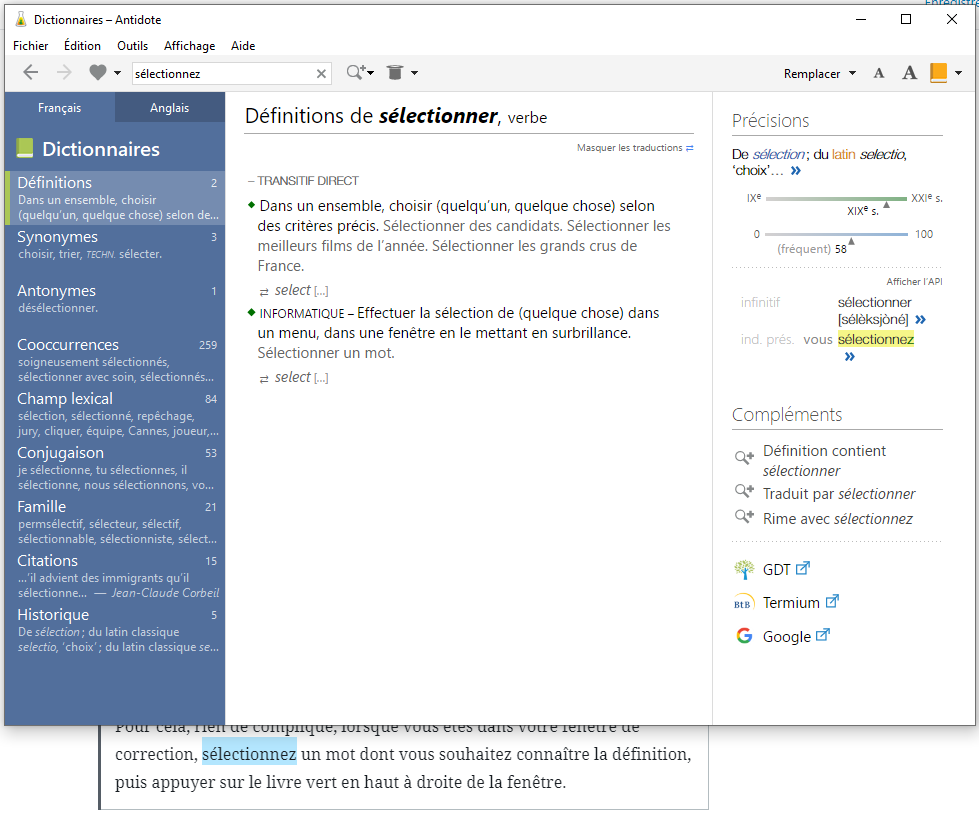979x816 pixels.
Task: Expand the favorites dropdown arrow
Action: click(118, 73)
